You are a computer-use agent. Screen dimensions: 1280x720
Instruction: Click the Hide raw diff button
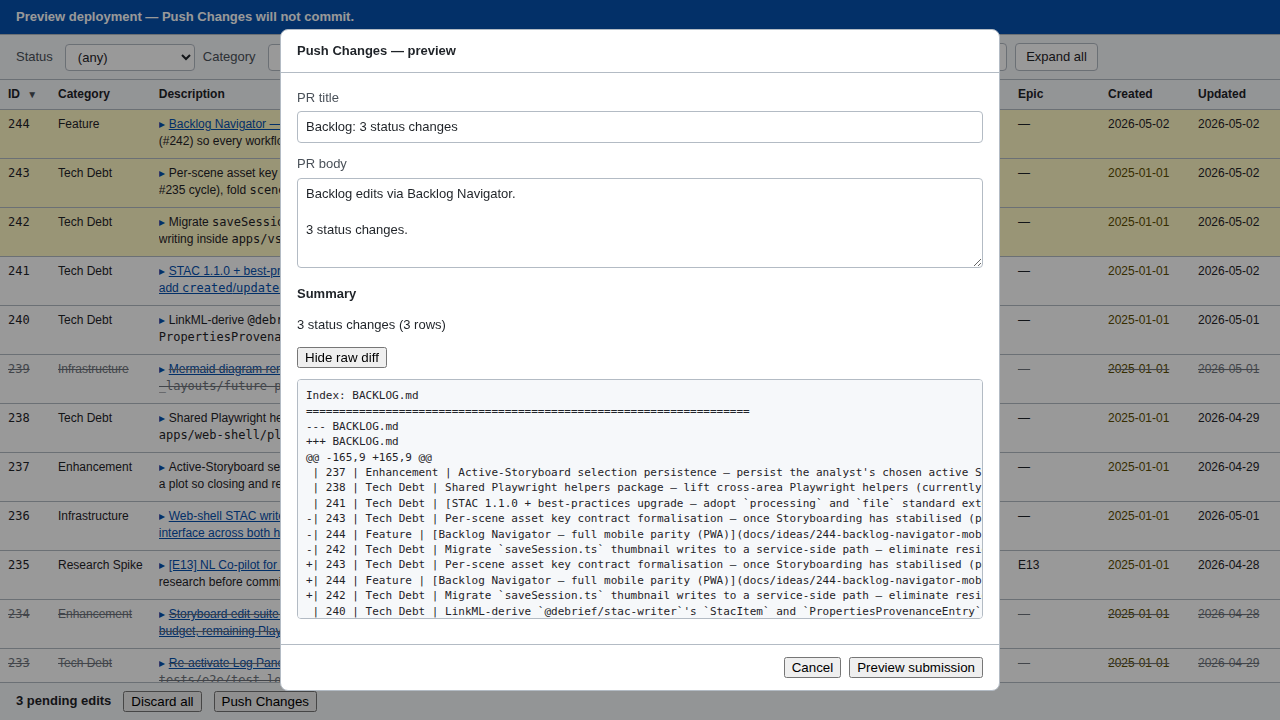pyautogui.click(x=342, y=358)
